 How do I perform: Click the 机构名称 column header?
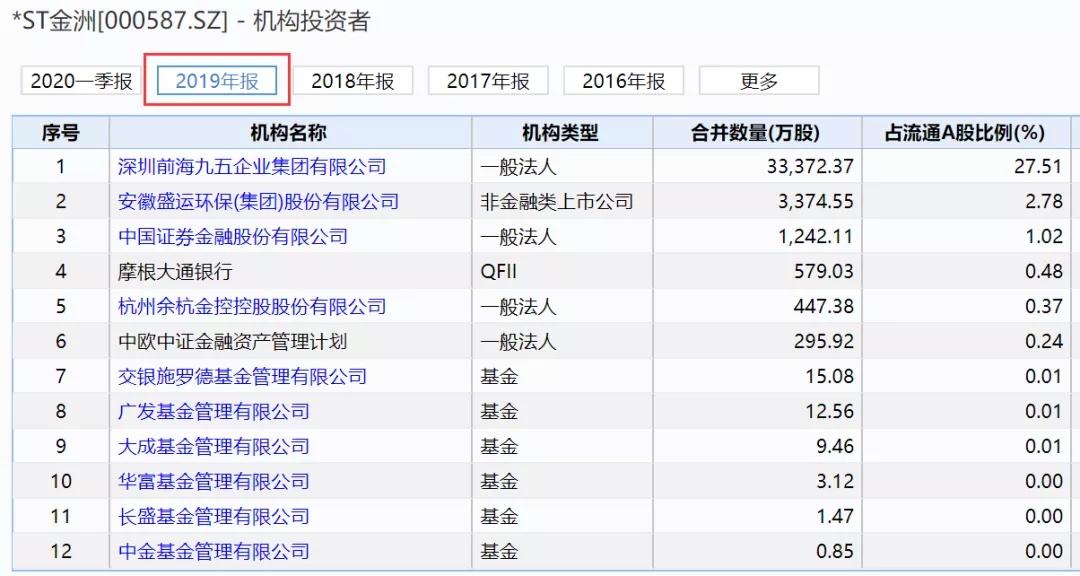(290, 132)
